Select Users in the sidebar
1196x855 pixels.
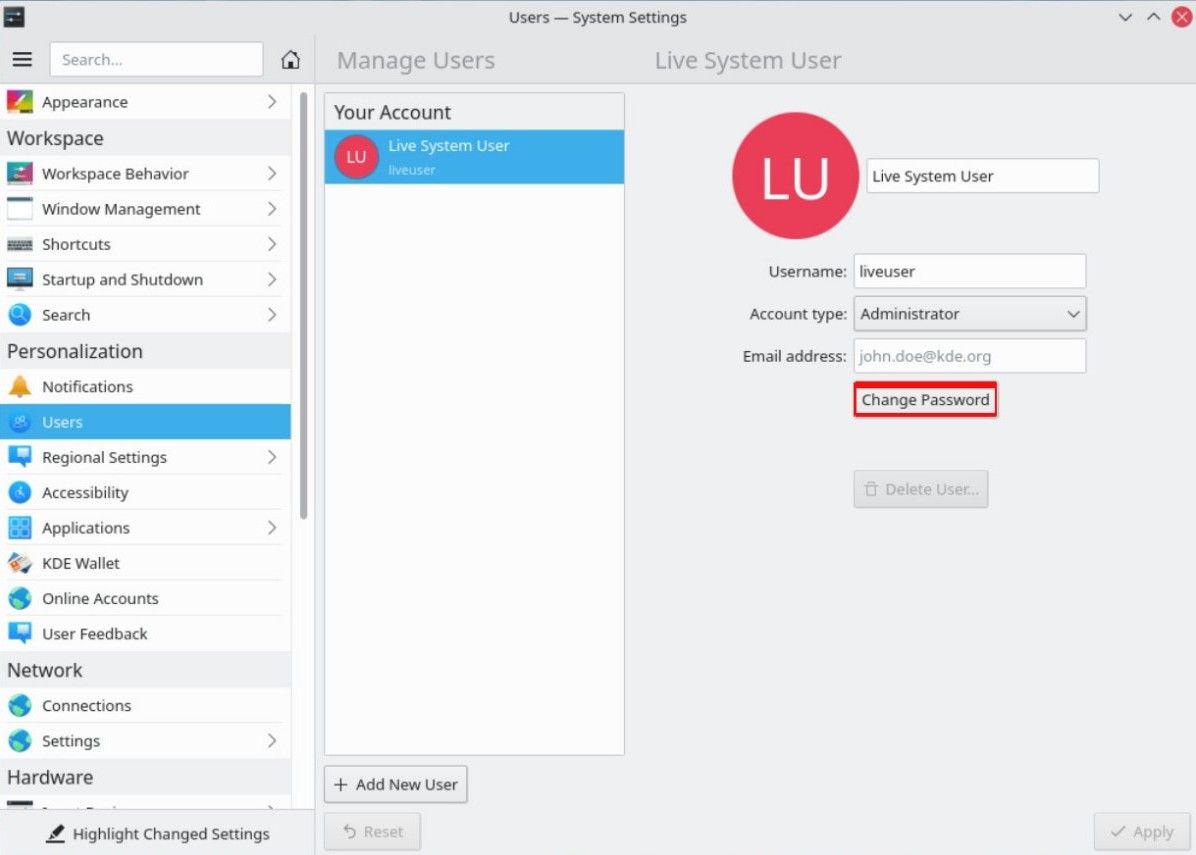coord(62,421)
